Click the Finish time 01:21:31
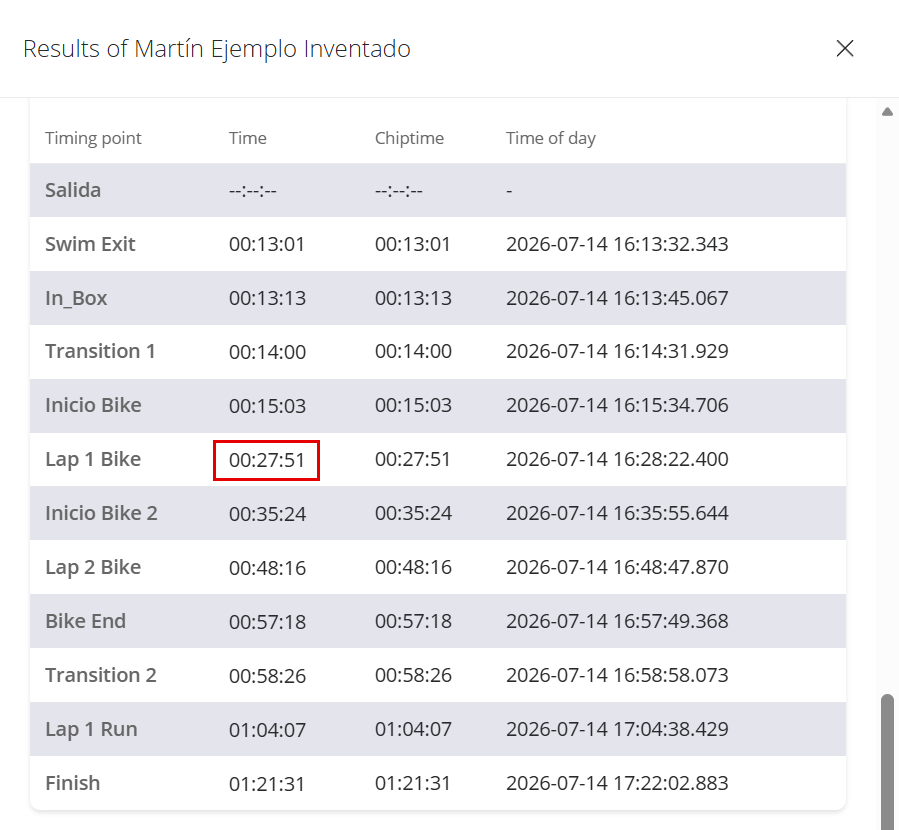899x830 pixels. coord(267,784)
